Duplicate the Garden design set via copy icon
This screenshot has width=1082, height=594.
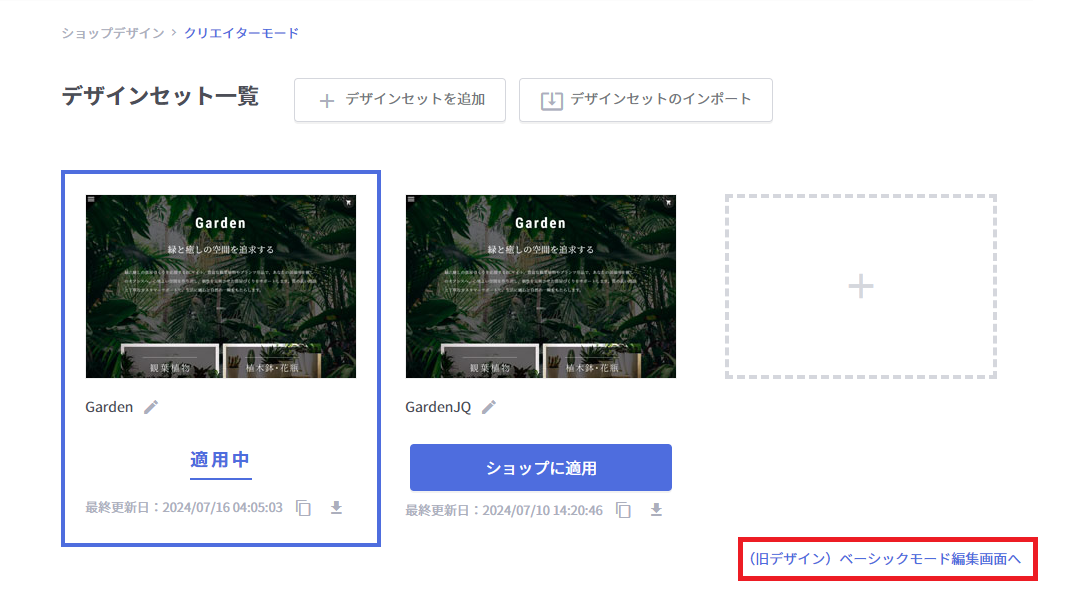click(x=304, y=508)
